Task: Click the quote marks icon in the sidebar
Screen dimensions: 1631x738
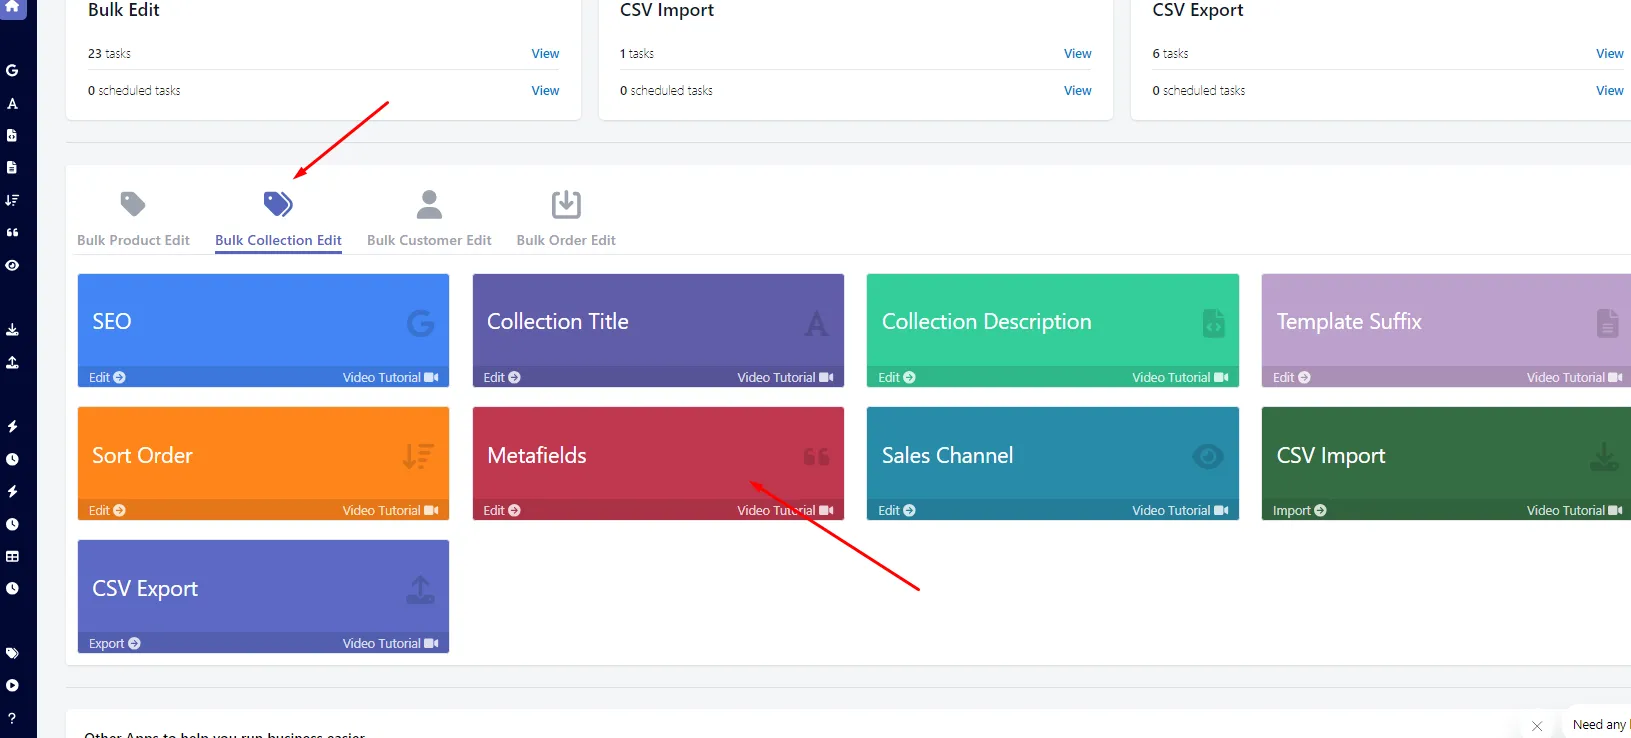Action: coord(12,232)
